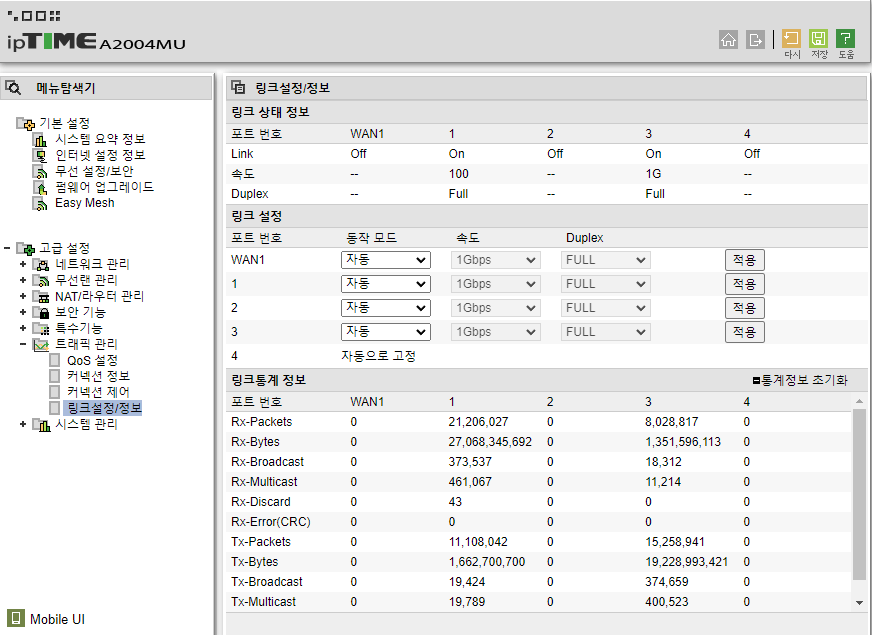Click 적용 button for port 2
This screenshot has height=635, width=872.
745,307
